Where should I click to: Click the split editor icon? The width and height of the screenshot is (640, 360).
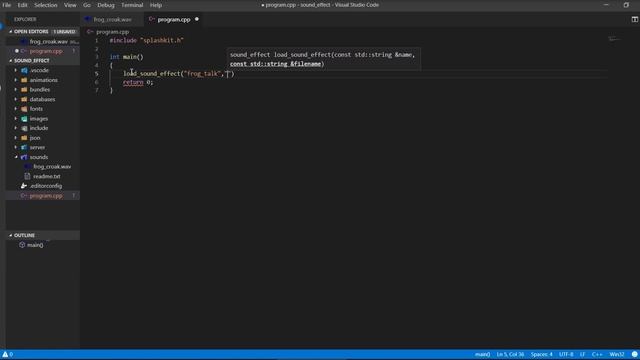coord(635,19)
